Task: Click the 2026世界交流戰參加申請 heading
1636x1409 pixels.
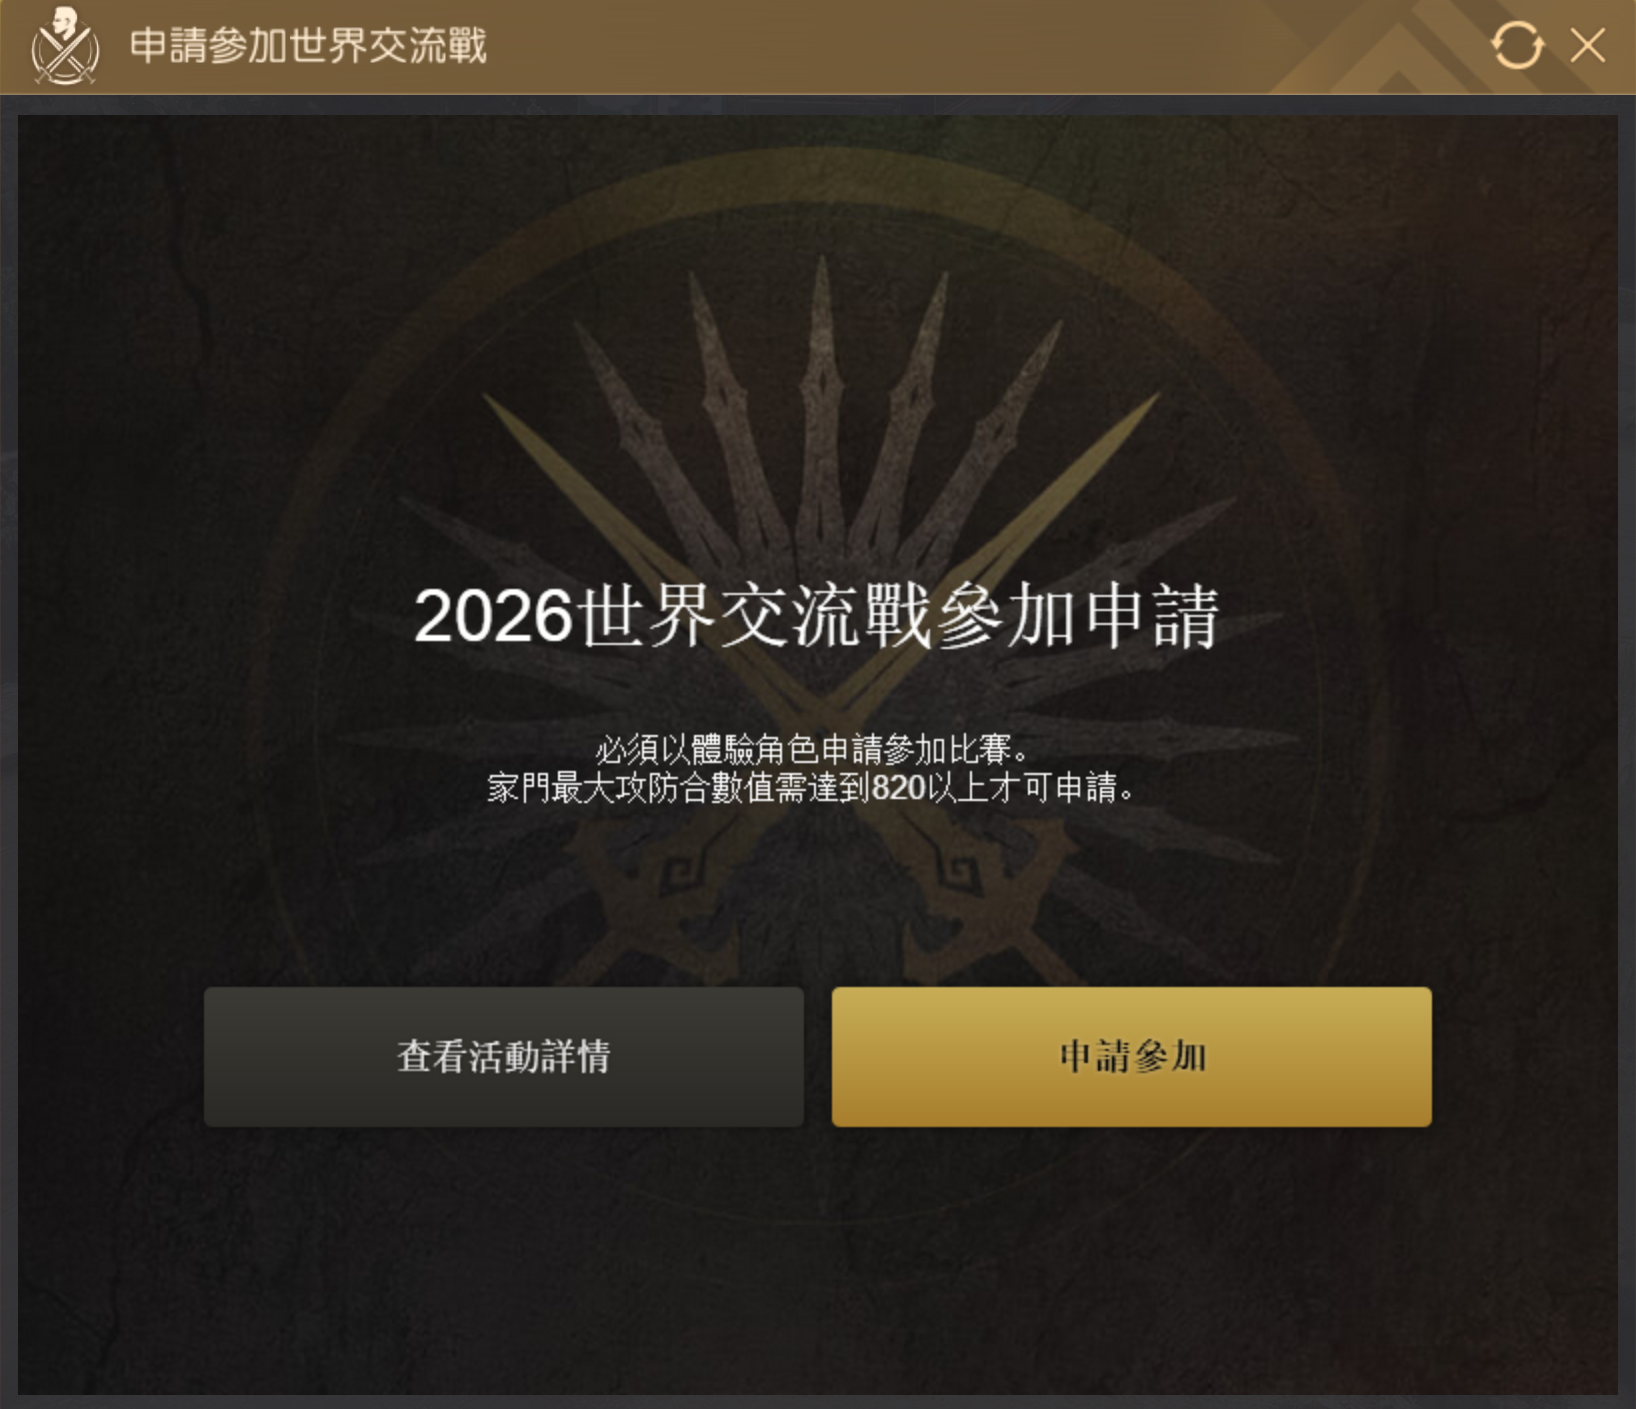Action: tap(817, 616)
